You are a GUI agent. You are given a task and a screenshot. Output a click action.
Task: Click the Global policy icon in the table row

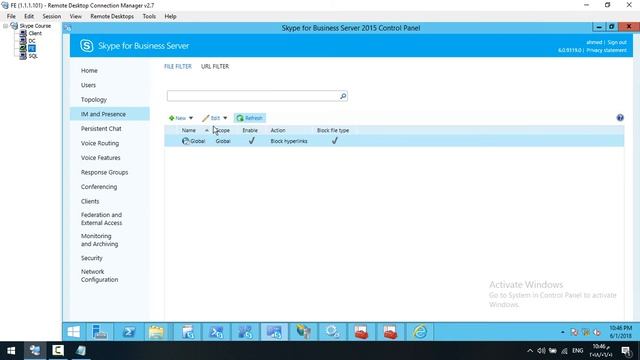pos(186,141)
